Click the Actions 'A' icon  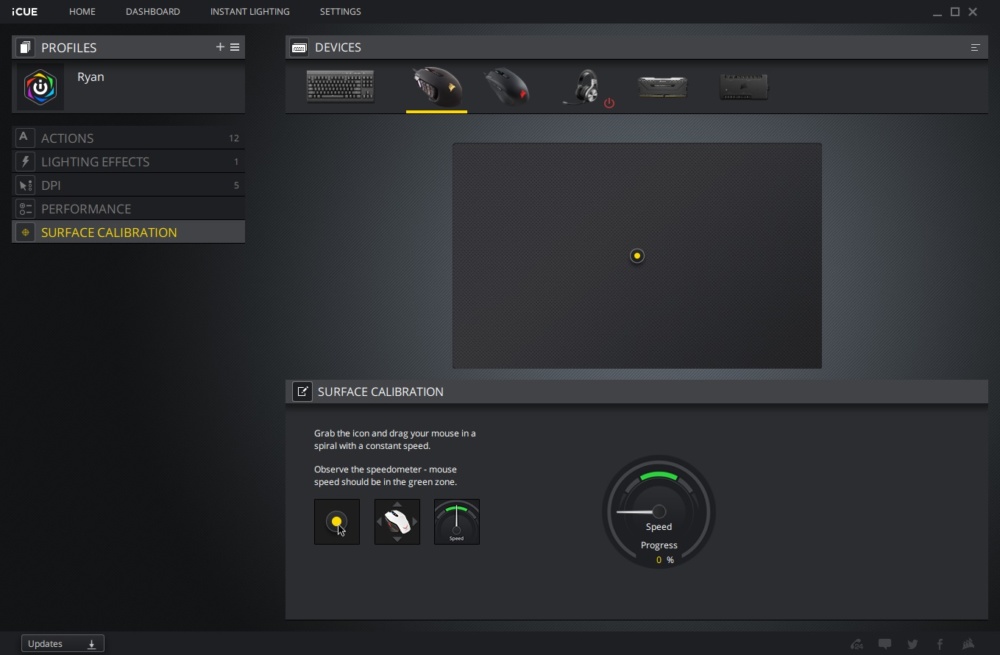tap(24, 137)
